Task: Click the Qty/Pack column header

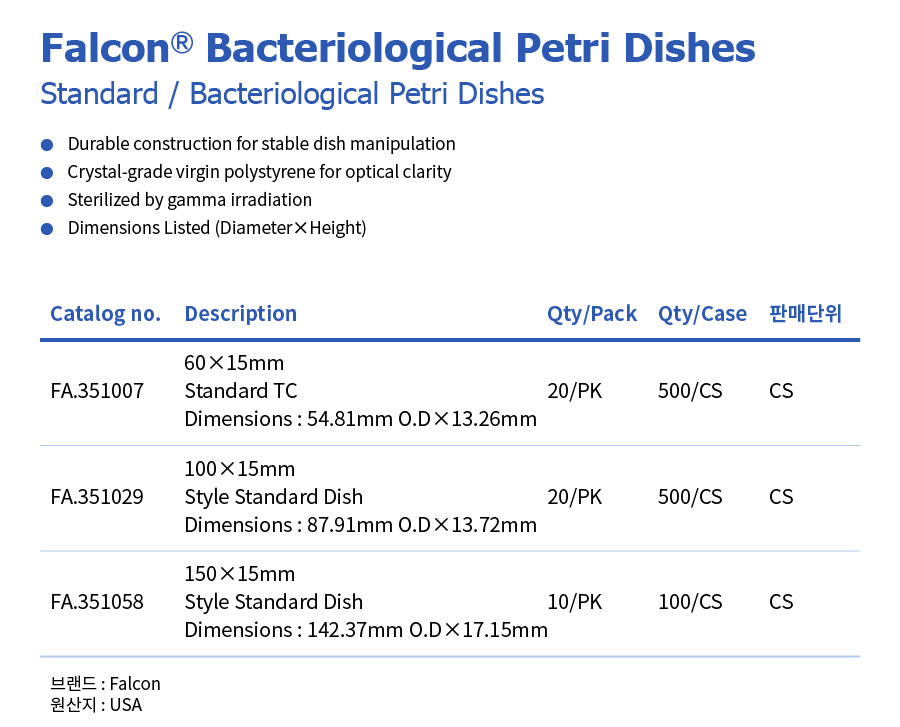Action: (591, 314)
